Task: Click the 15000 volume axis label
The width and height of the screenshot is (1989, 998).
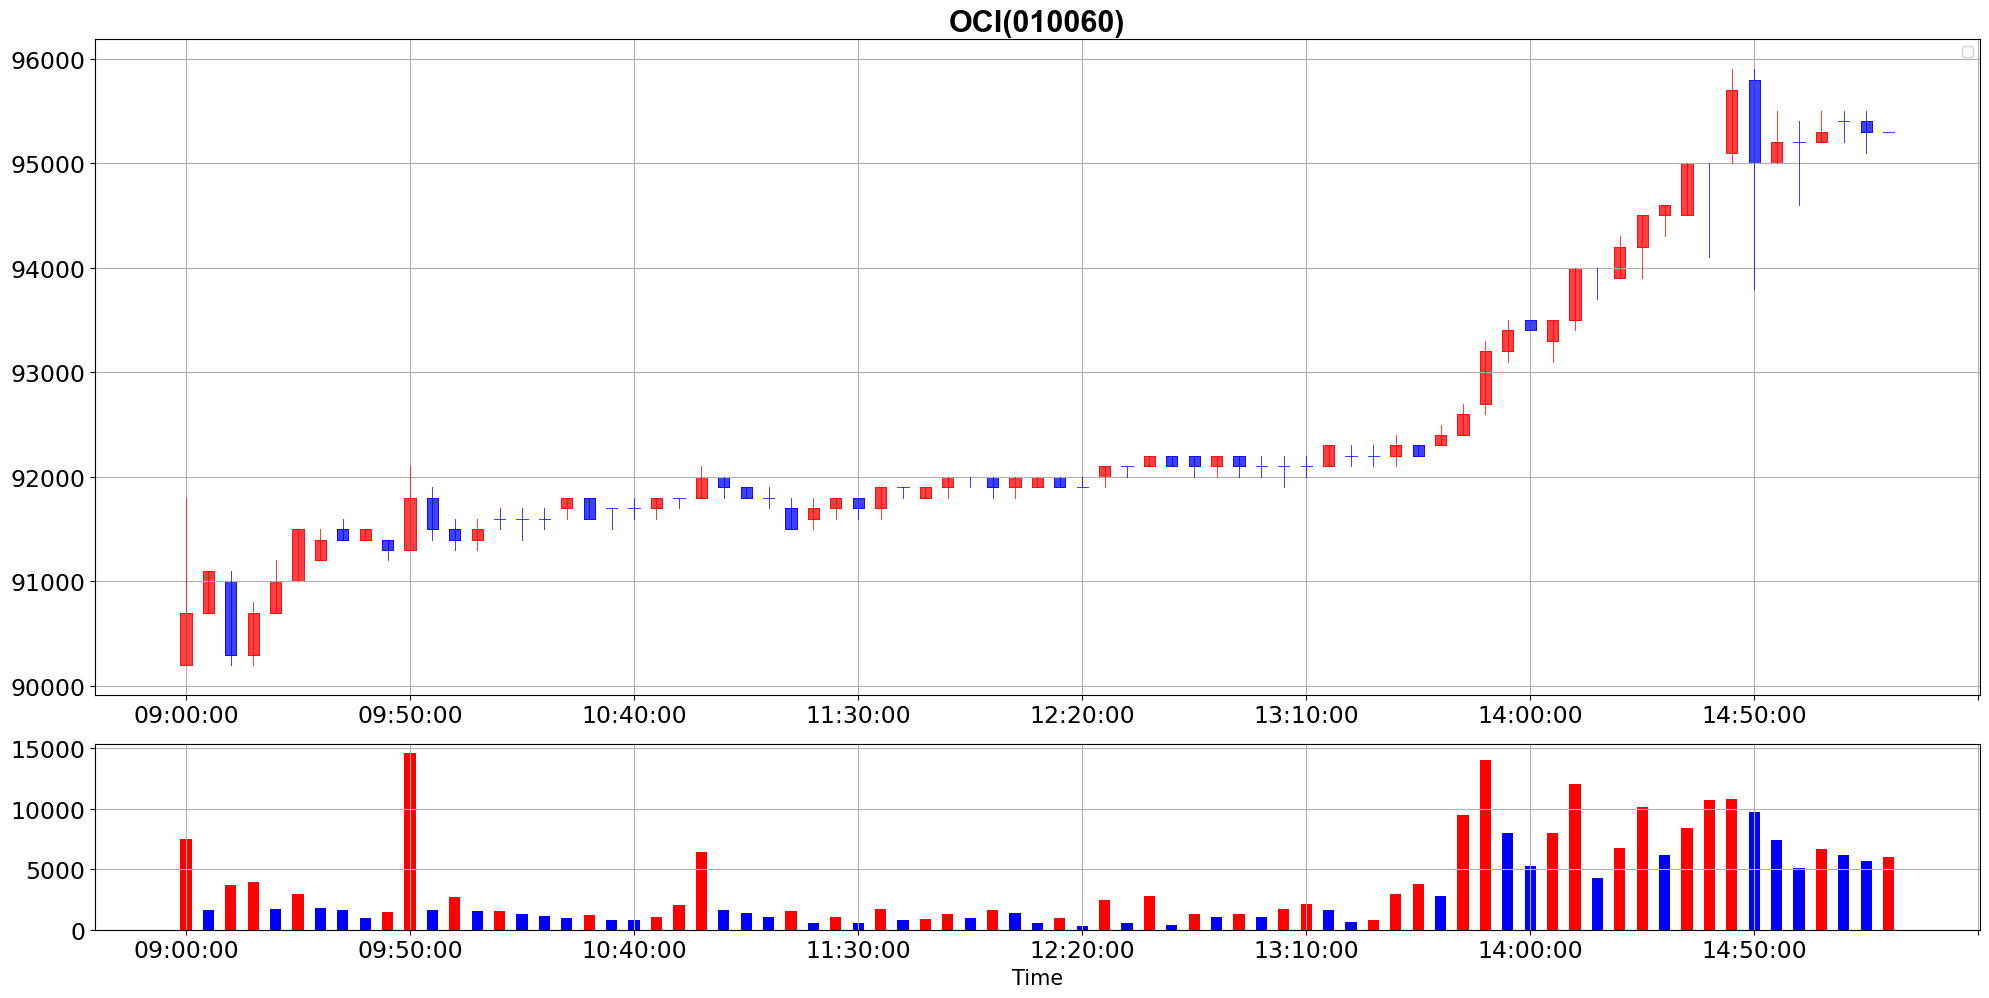Action: [x=47, y=750]
